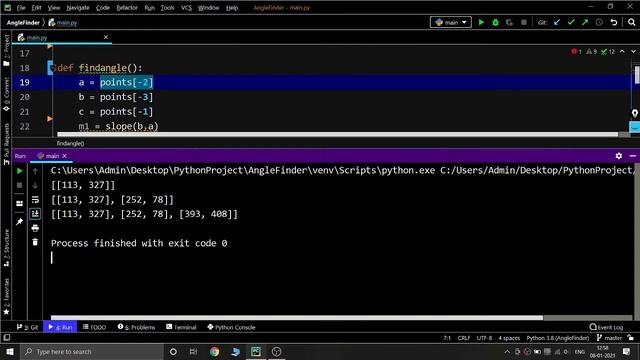
Task: Click the editor horizontal scrollbar
Action: click(x=338, y=134)
